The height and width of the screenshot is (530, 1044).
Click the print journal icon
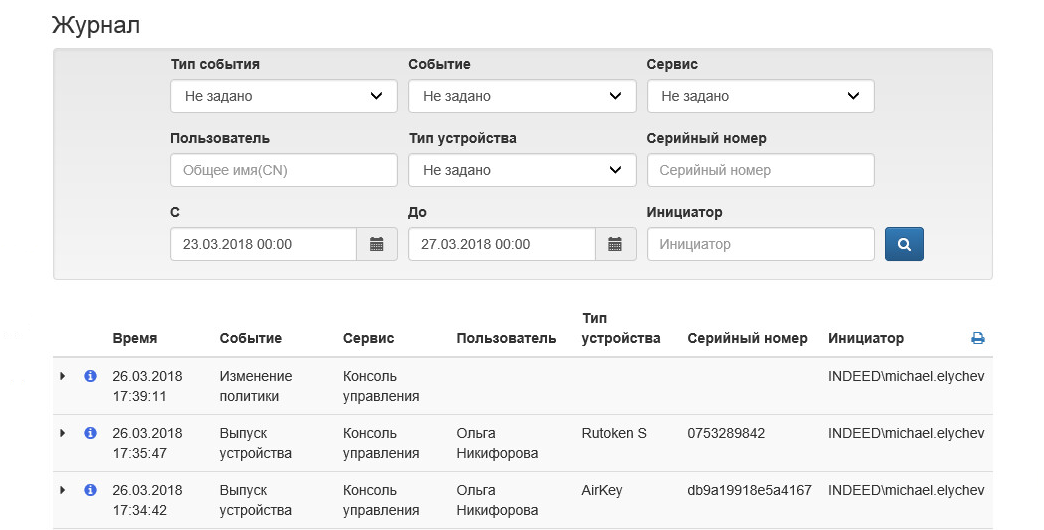978,339
